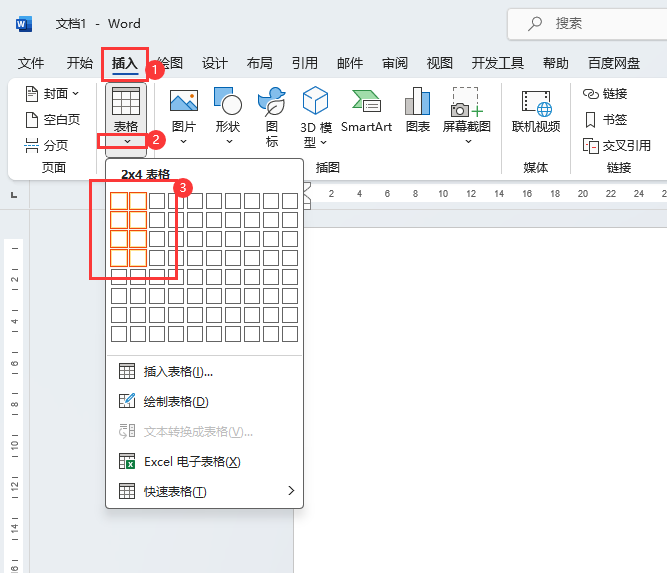Expand the 屏幕截图 dropdown chevron

pos(468,141)
